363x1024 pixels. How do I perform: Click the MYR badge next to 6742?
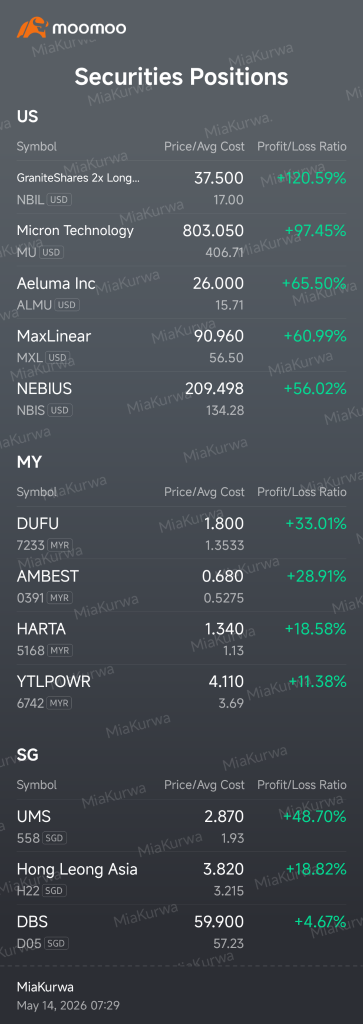tap(60, 703)
